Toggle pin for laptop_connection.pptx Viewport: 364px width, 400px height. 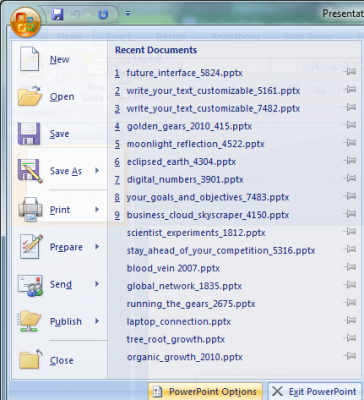tap(350, 320)
